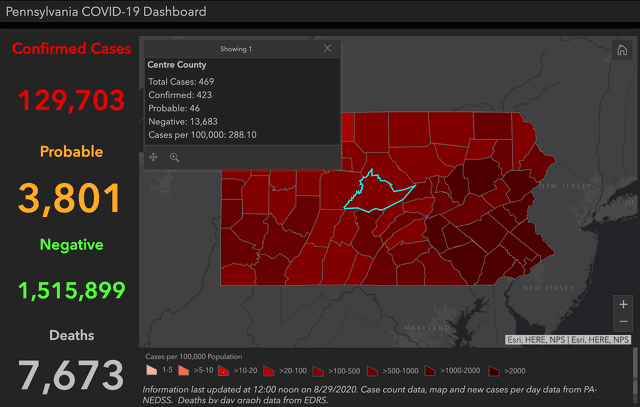Click the Probable heading

point(71,151)
